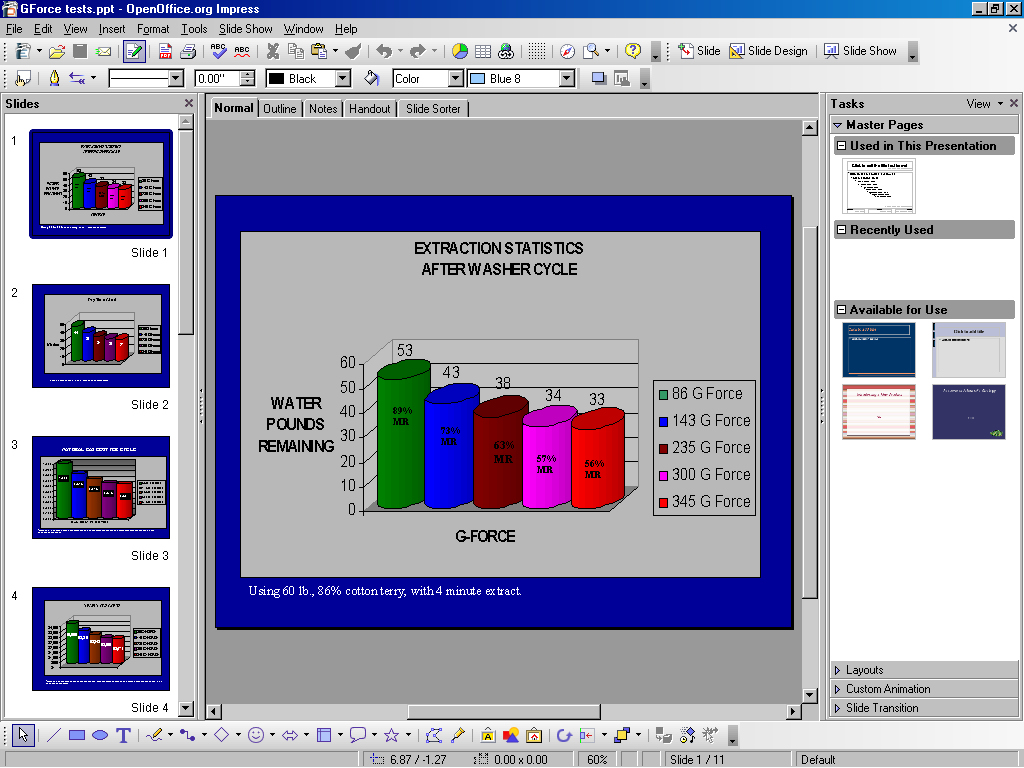Open the Blue 8 fill color dropdown

pyautogui.click(x=566, y=78)
